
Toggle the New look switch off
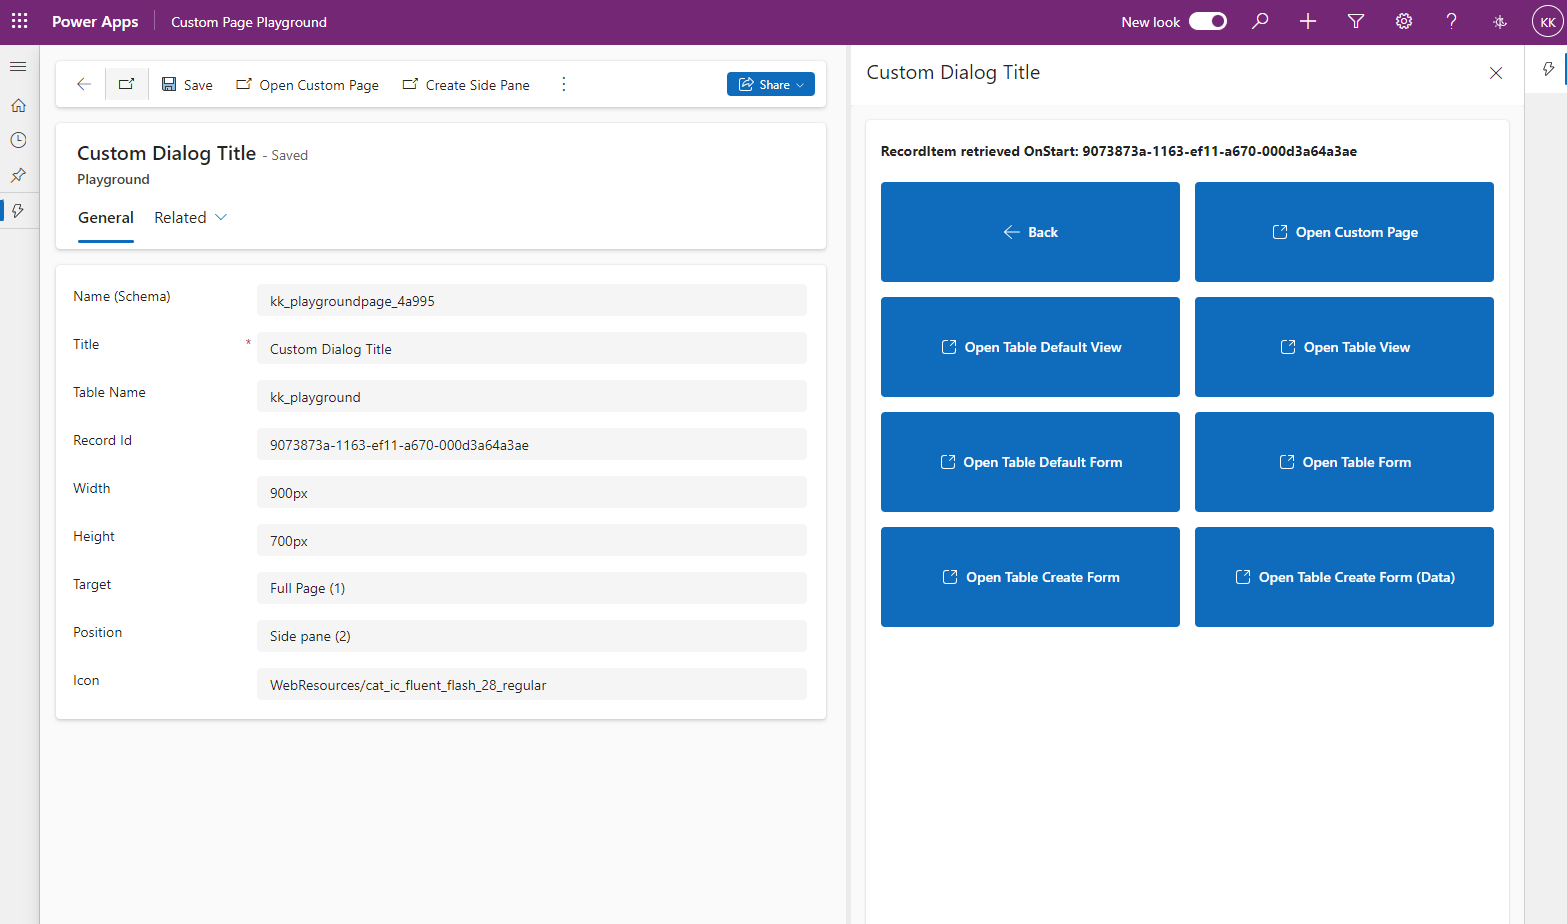(1207, 20)
